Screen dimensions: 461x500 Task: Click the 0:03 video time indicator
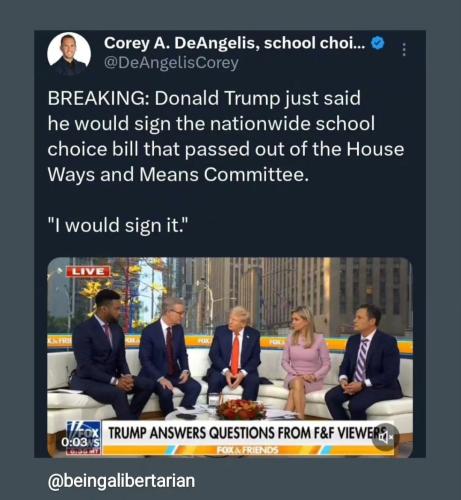(x=76, y=442)
